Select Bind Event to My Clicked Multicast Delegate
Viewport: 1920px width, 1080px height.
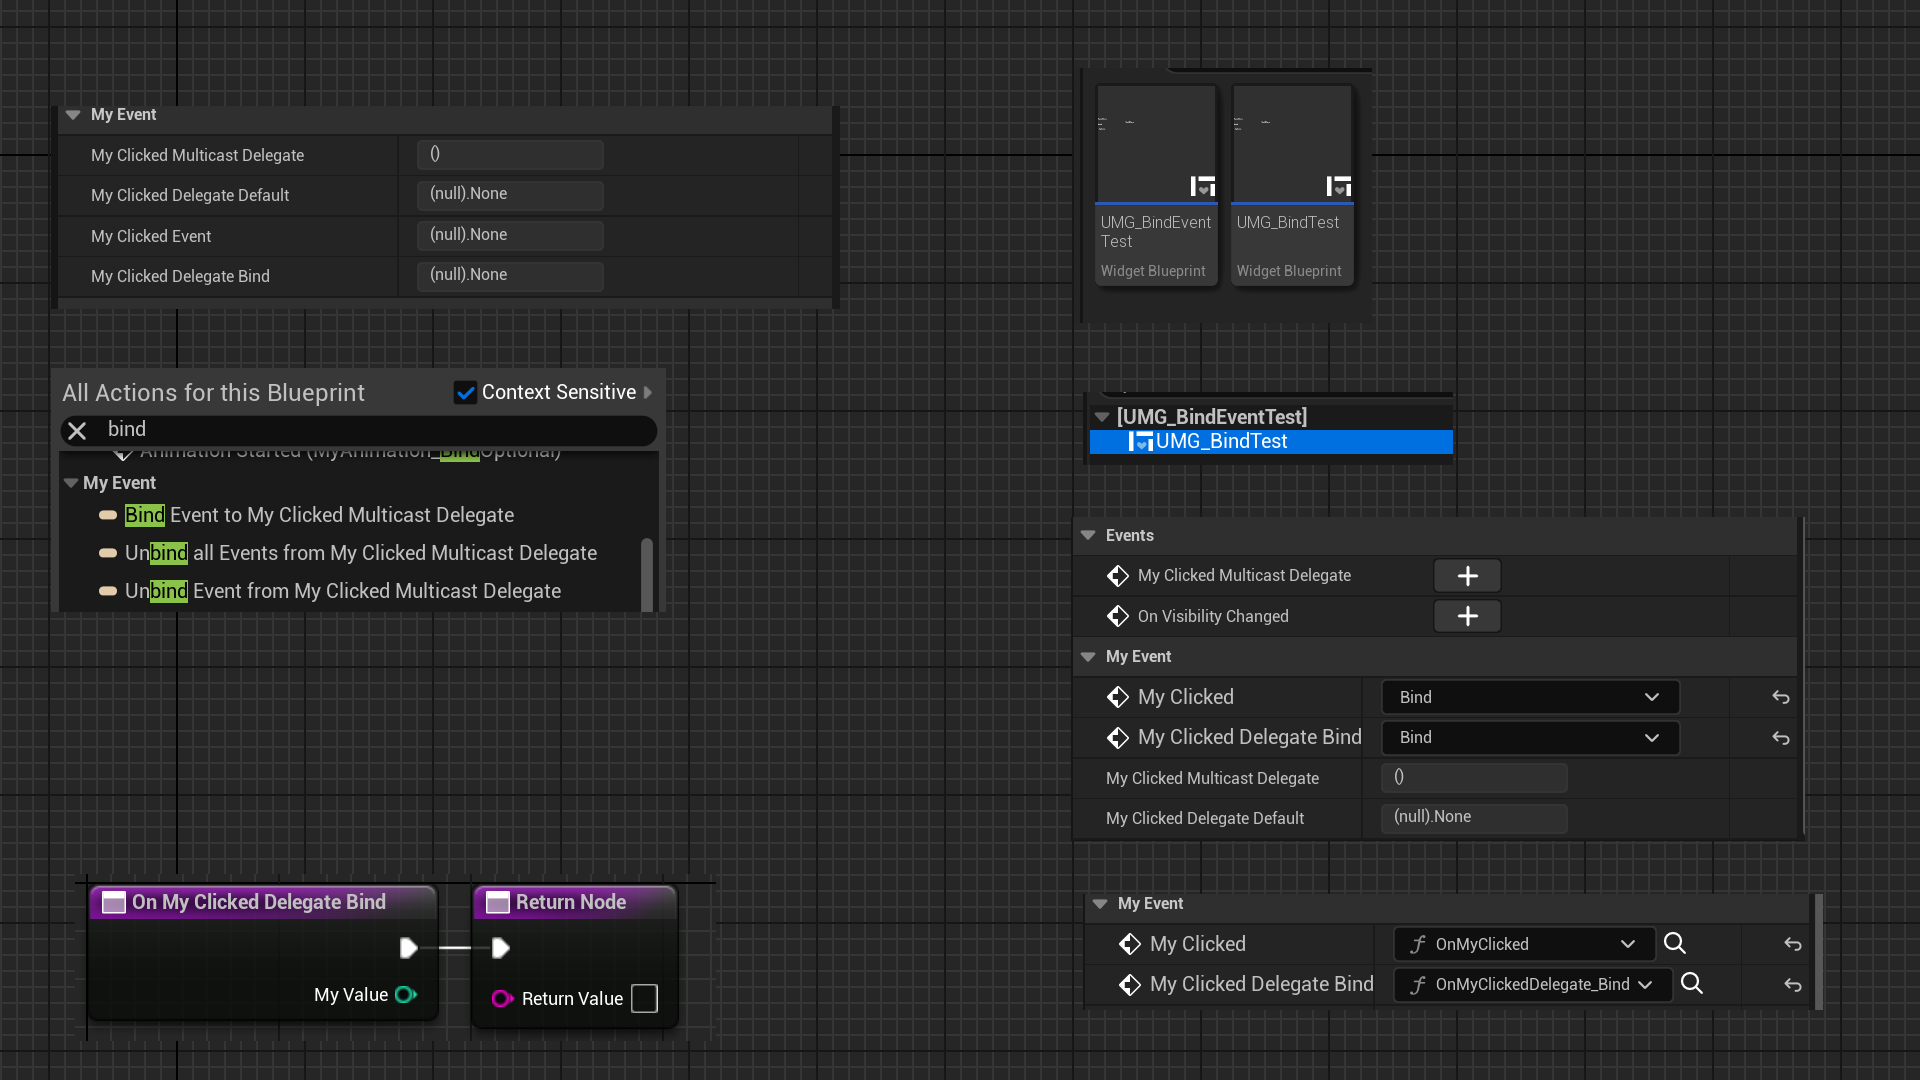point(319,515)
